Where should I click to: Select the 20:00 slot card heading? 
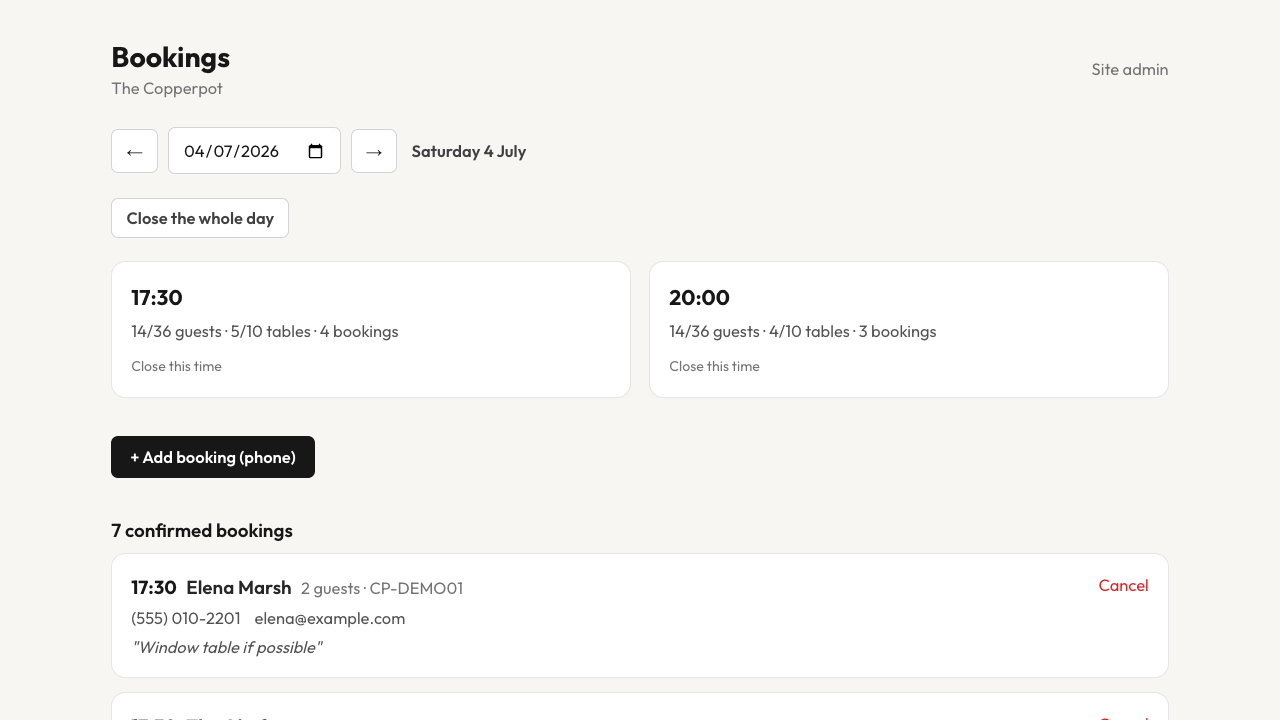pos(699,297)
